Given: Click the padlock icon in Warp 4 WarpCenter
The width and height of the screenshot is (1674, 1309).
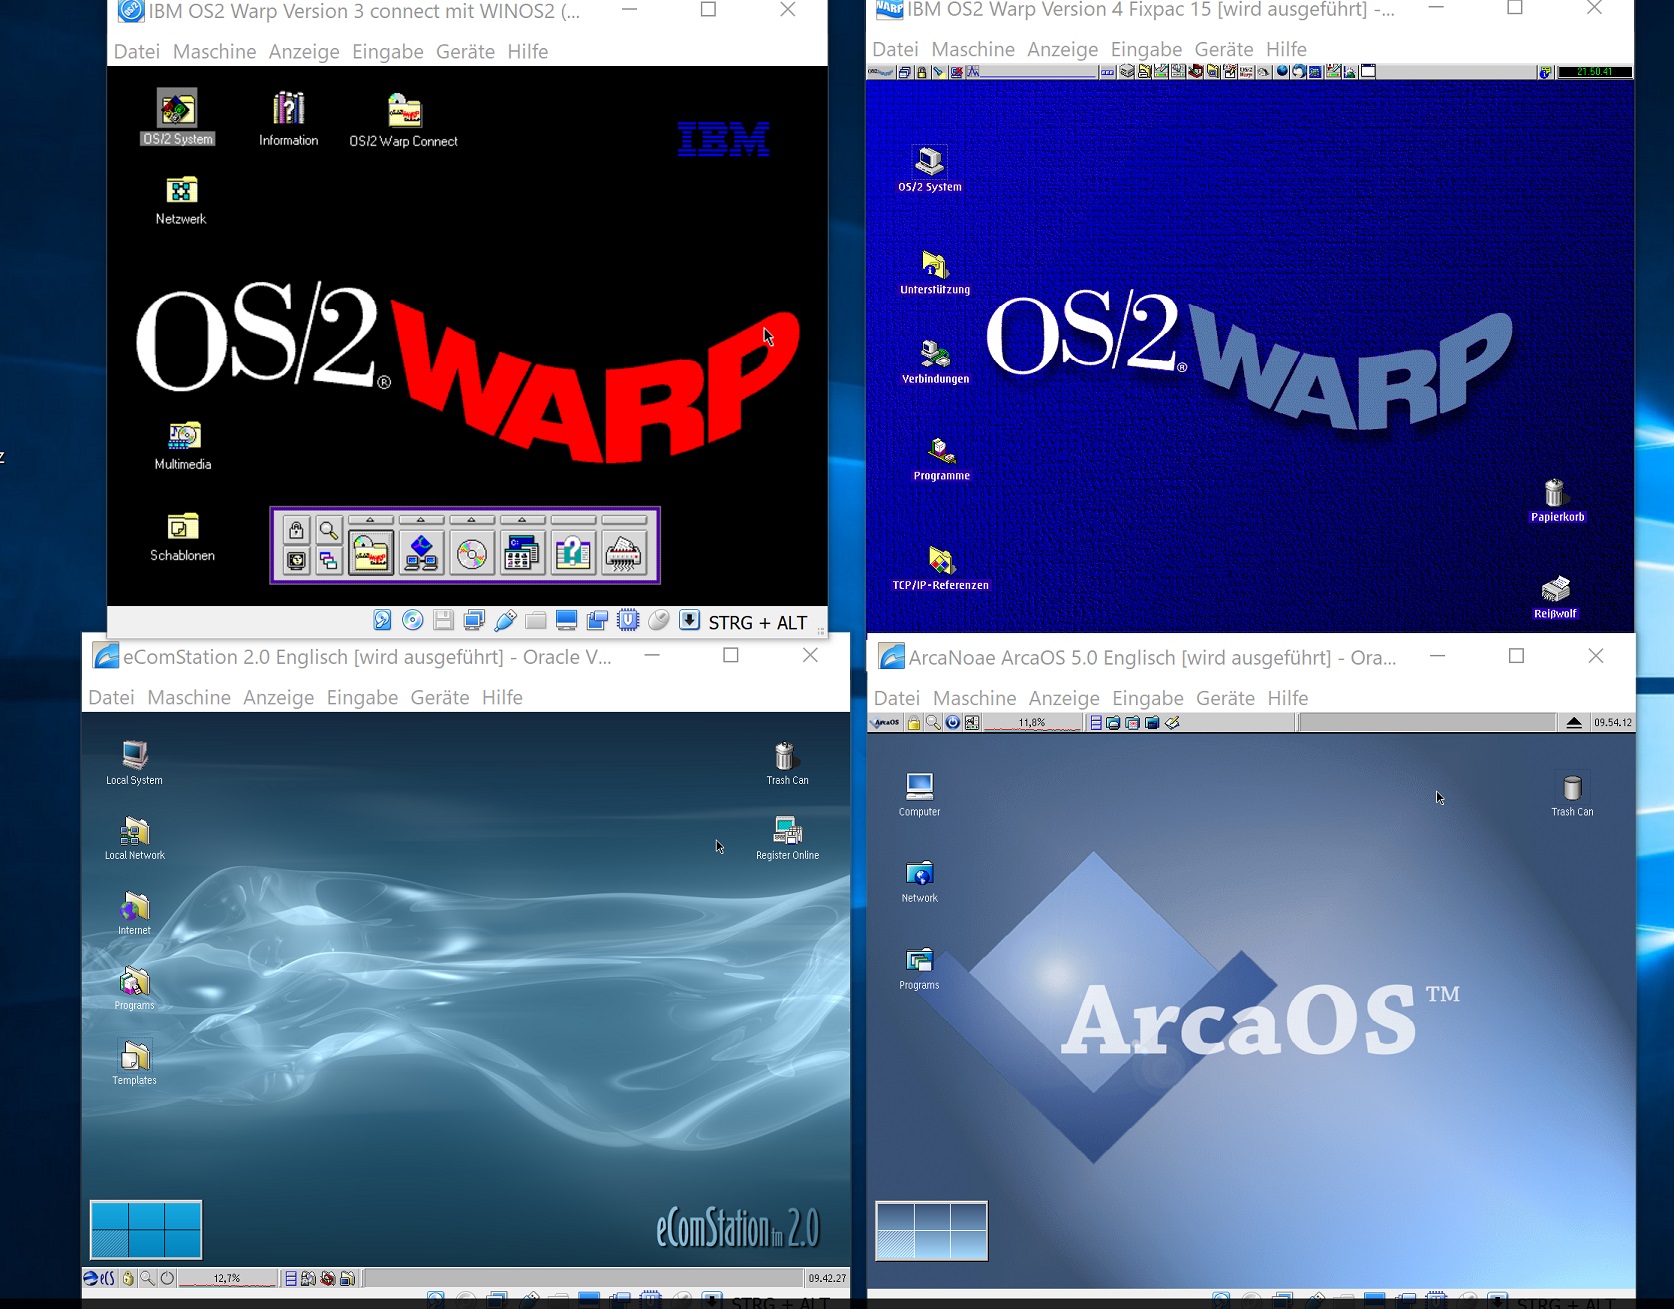Looking at the screenshot, I should (922, 72).
